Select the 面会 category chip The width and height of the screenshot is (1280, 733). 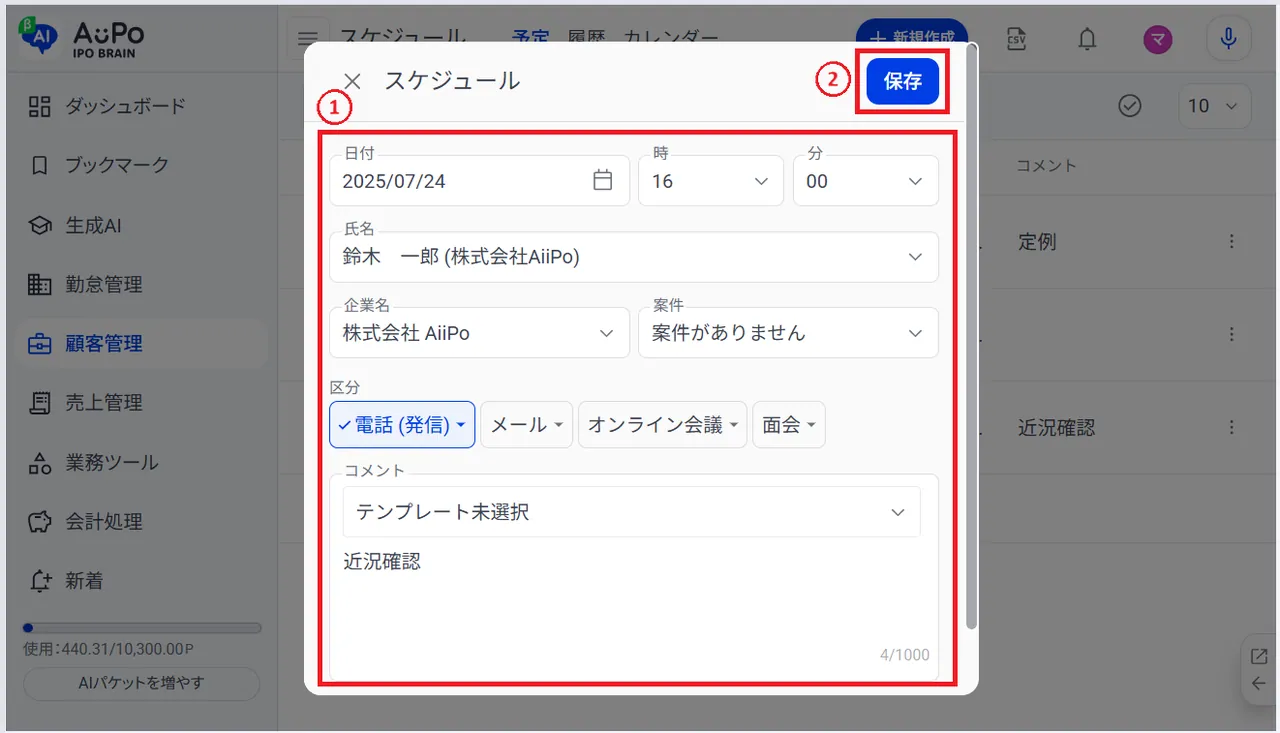(x=789, y=425)
